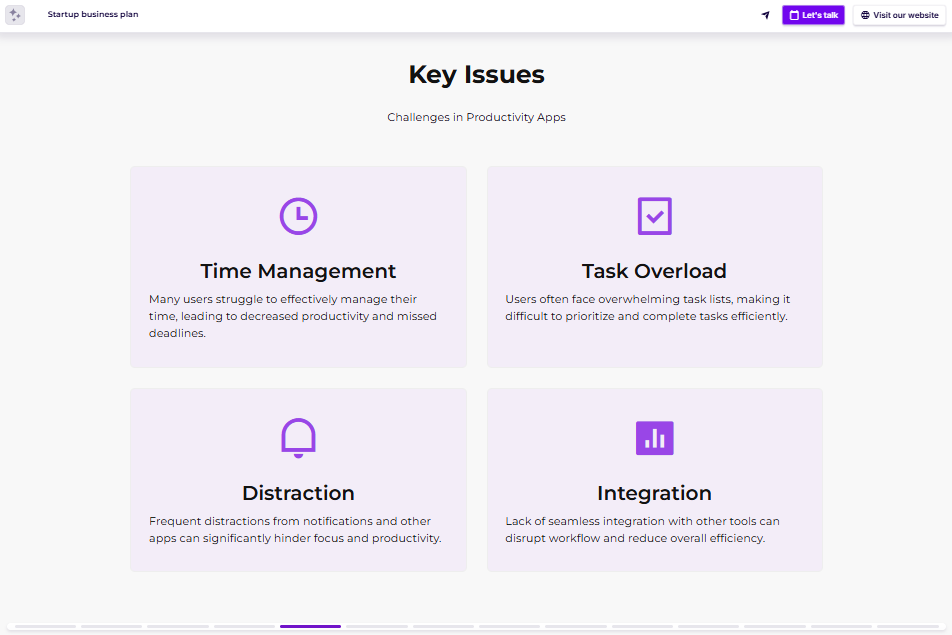Click the highlighted purple progress segment
952x635 pixels.
[310, 626]
